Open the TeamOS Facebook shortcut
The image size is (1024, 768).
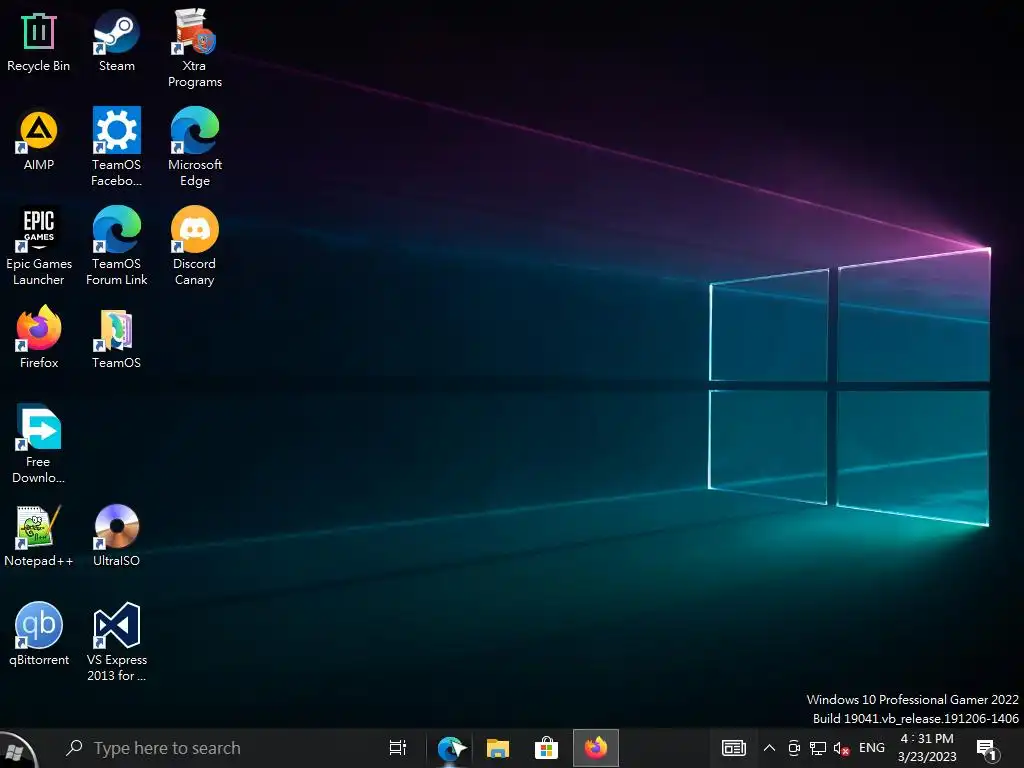click(116, 148)
